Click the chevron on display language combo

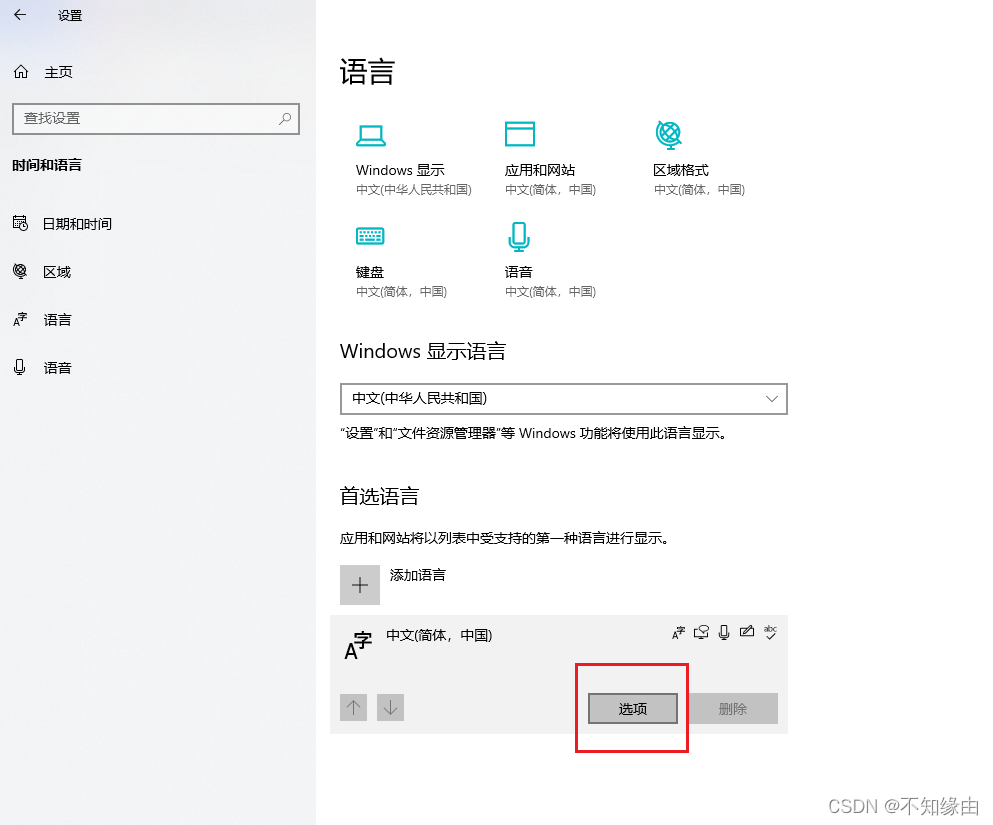tap(771, 399)
